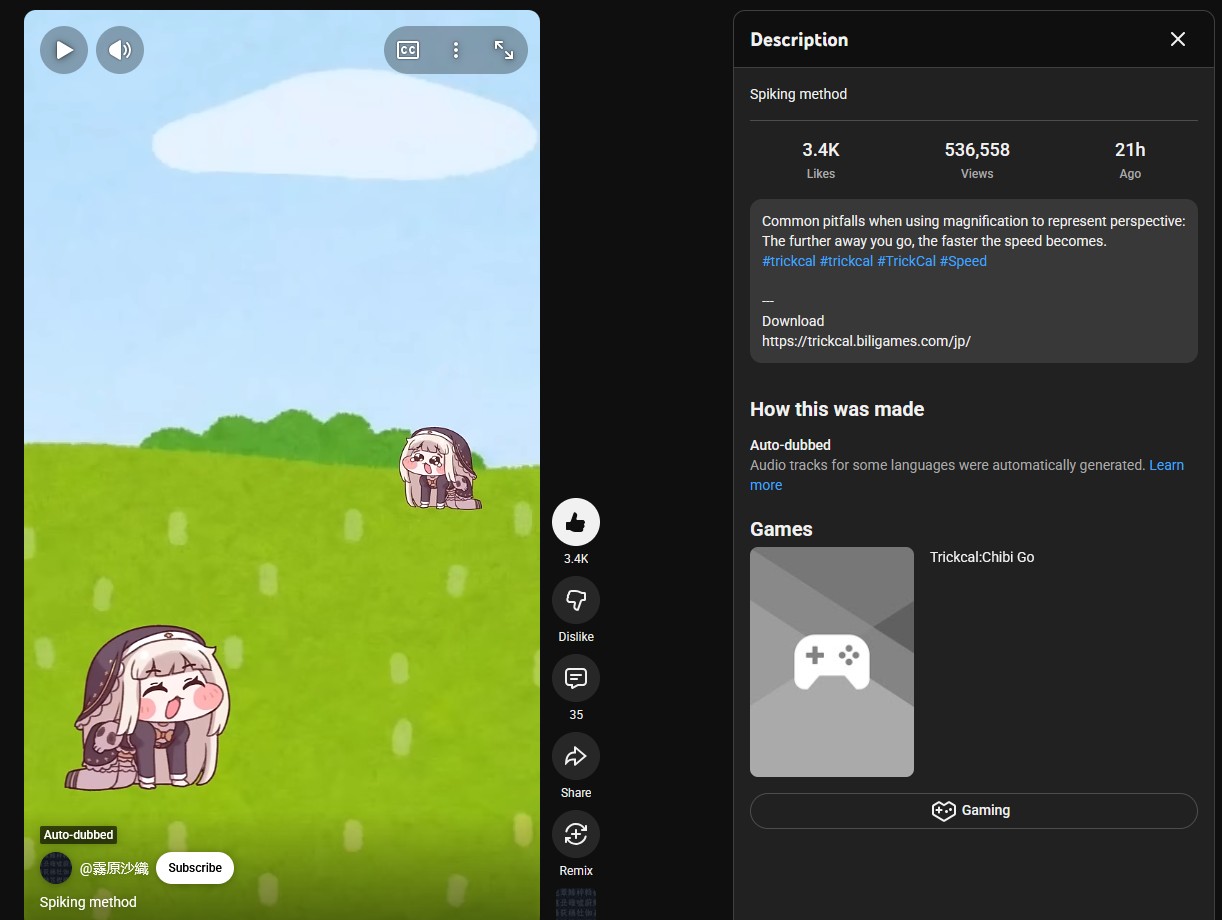Share this Short

(576, 756)
